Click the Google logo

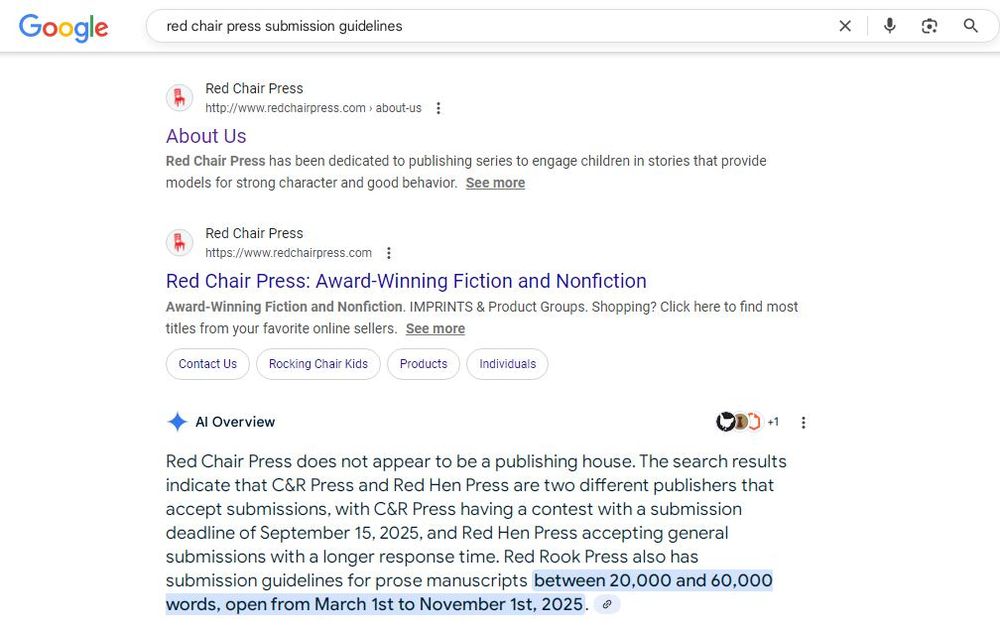point(63,27)
